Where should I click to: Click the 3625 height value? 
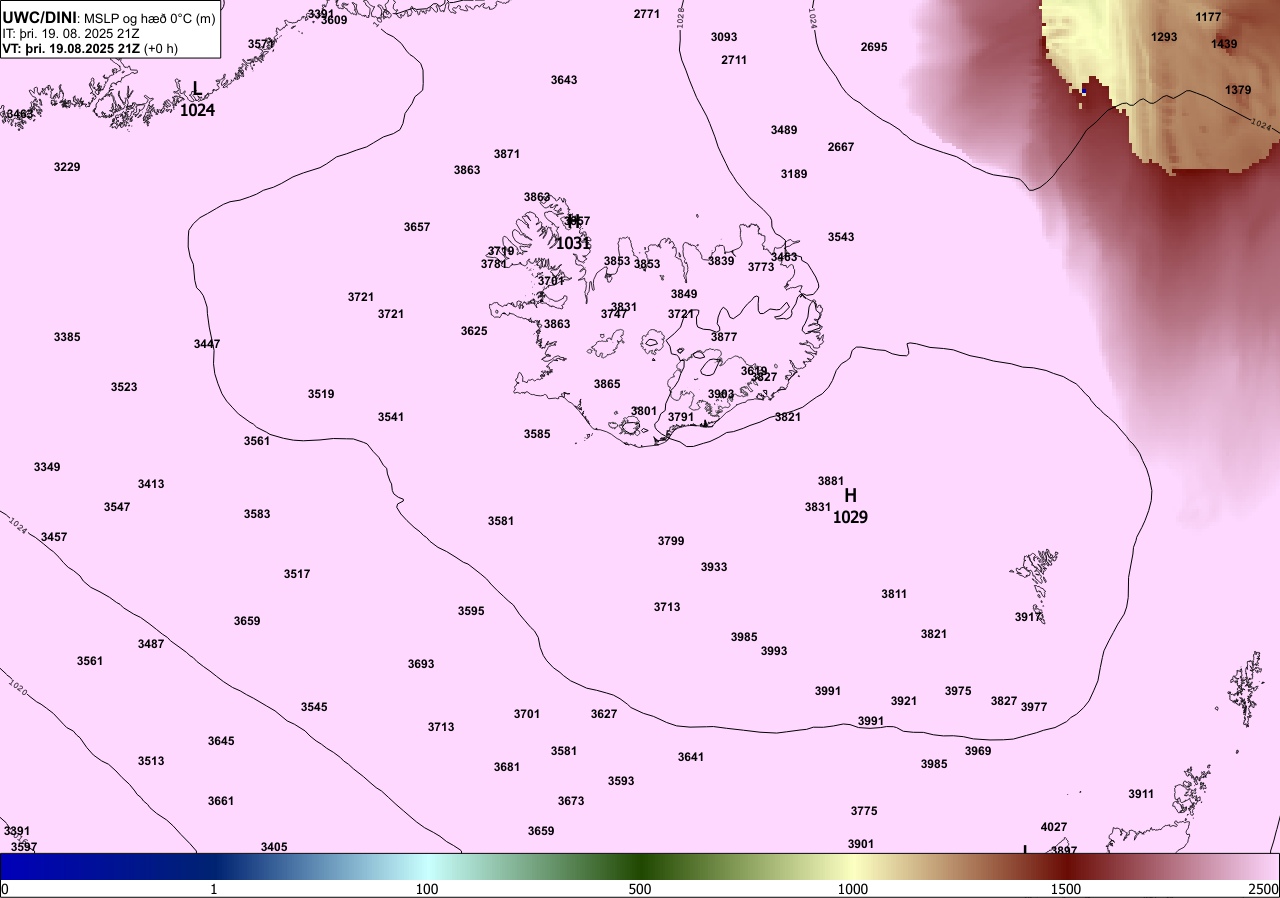474,331
